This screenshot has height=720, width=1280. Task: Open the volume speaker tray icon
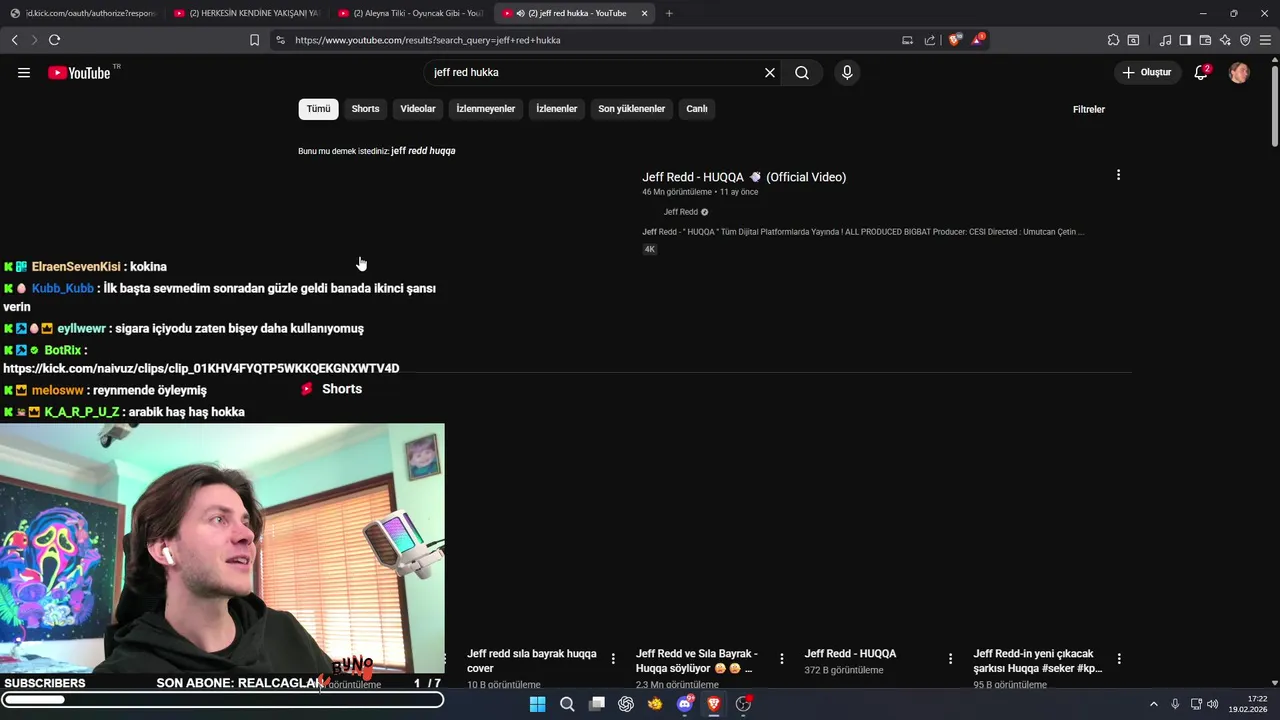coord(1213,704)
